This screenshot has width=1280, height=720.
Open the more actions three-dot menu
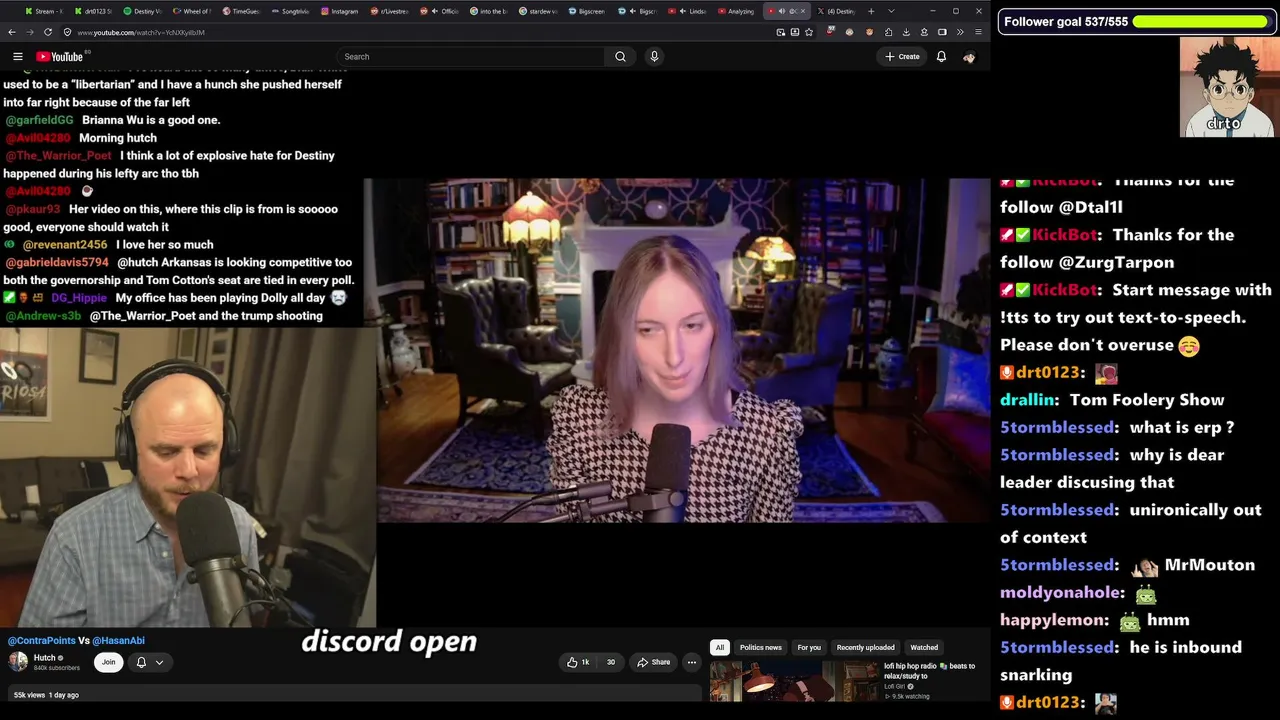(691, 662)
